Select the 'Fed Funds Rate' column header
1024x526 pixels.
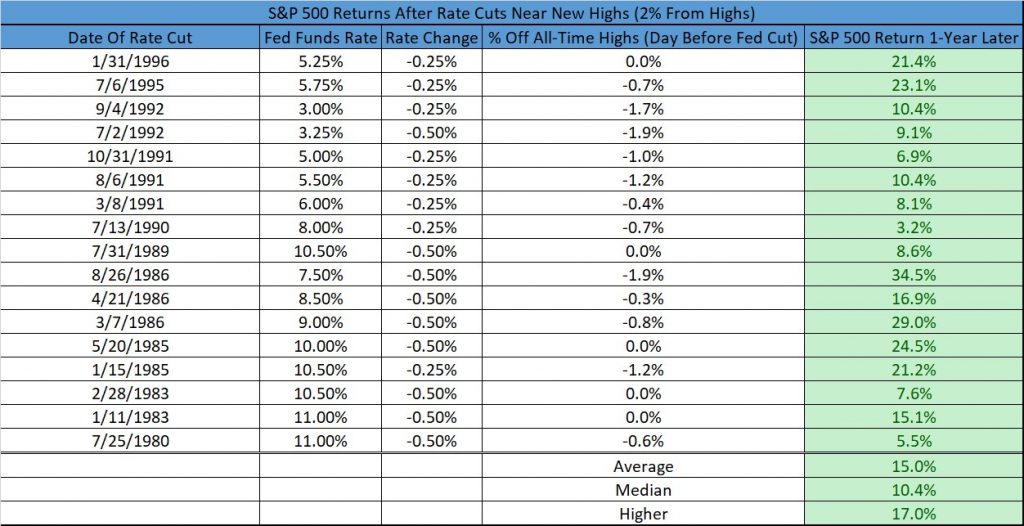tap(321, 38)
